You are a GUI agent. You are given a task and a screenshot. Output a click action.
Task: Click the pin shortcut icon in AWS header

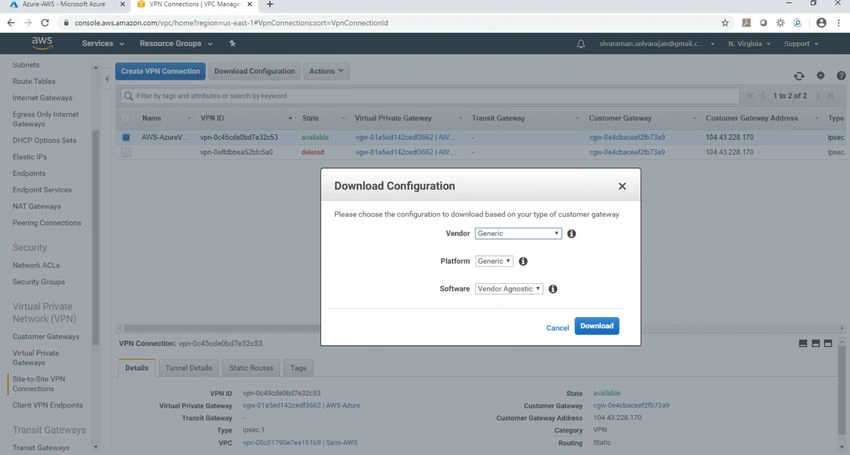[233, 43]
